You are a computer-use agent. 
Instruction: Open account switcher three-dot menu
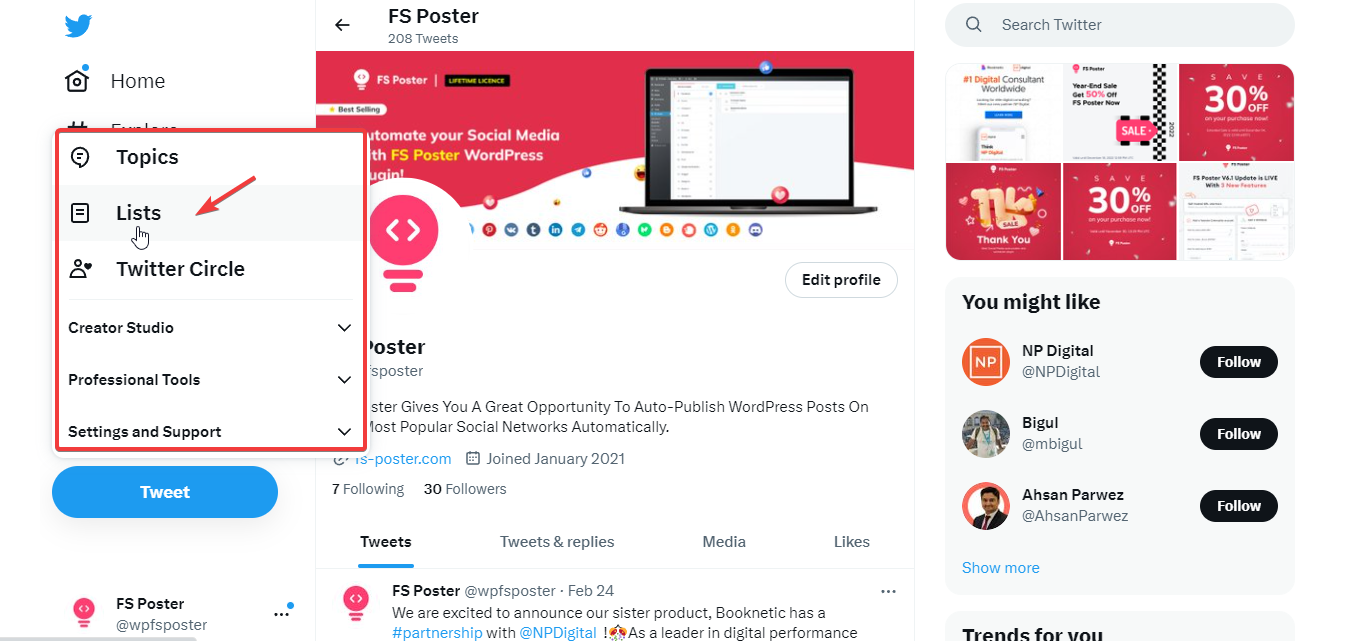(x=282, y=614)
